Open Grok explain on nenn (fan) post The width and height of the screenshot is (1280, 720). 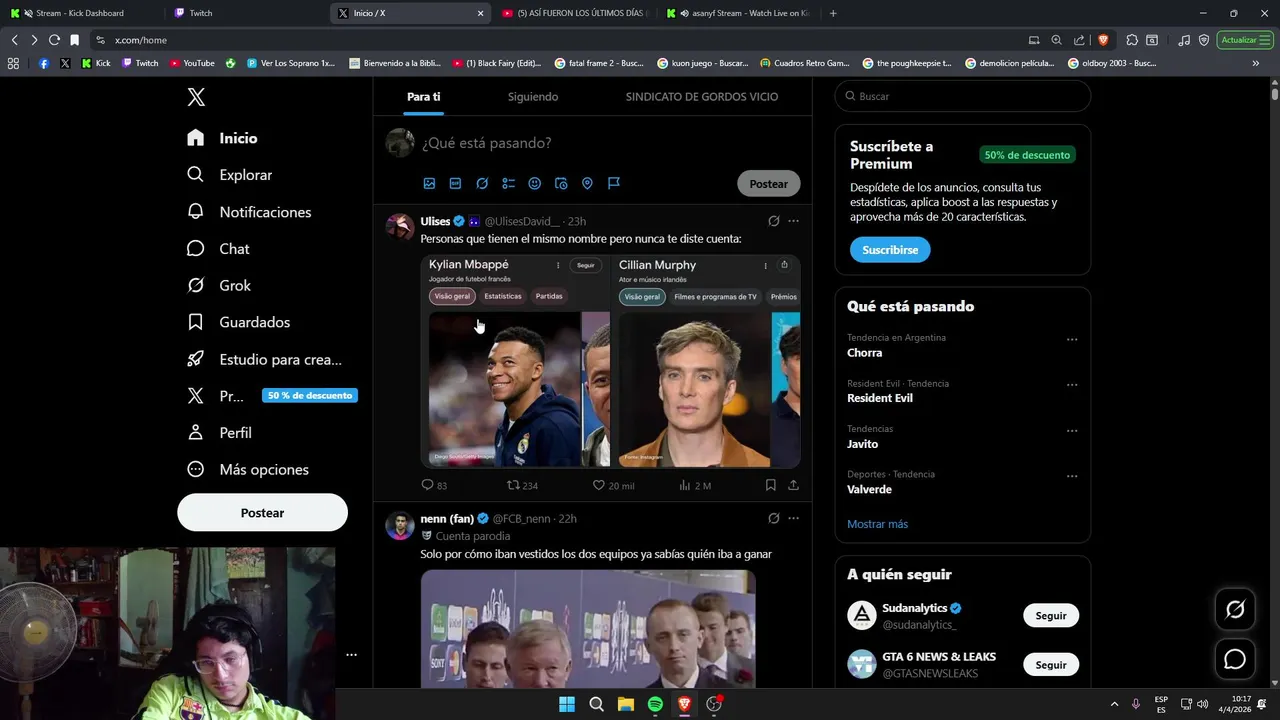(x=773, y=519)
